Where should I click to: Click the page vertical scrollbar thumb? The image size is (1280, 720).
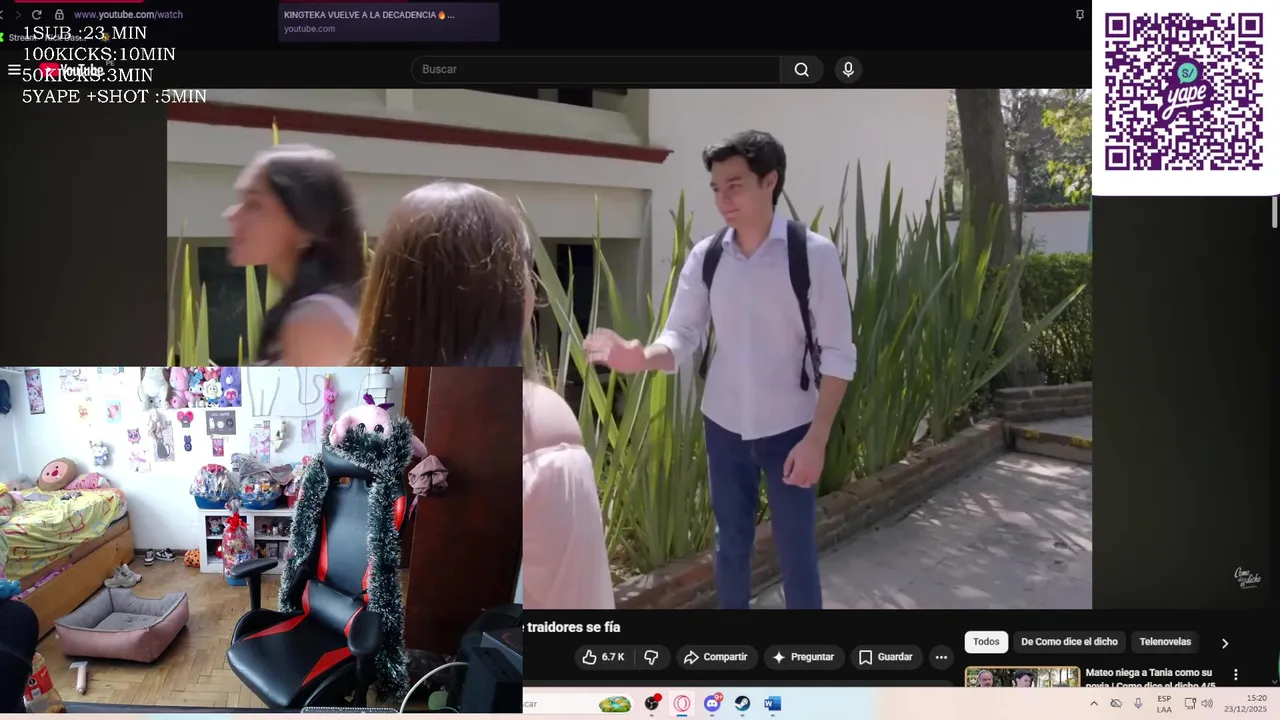pyautogui.click(x=1275, y=212)
